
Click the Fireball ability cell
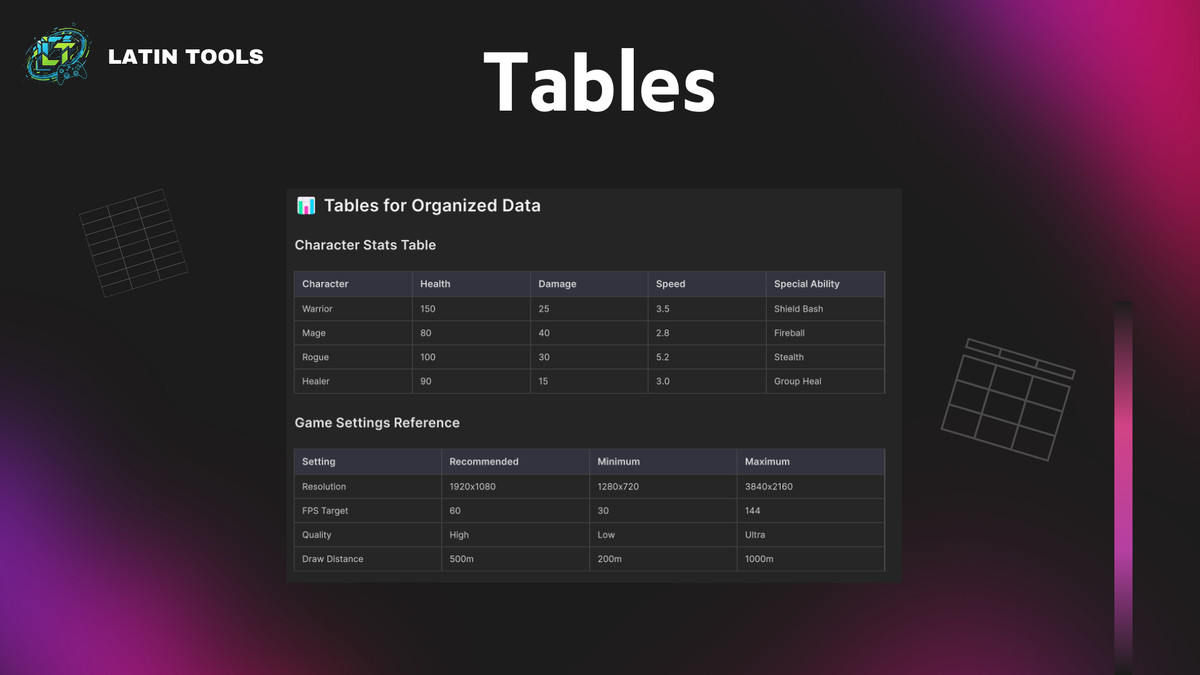789,333
